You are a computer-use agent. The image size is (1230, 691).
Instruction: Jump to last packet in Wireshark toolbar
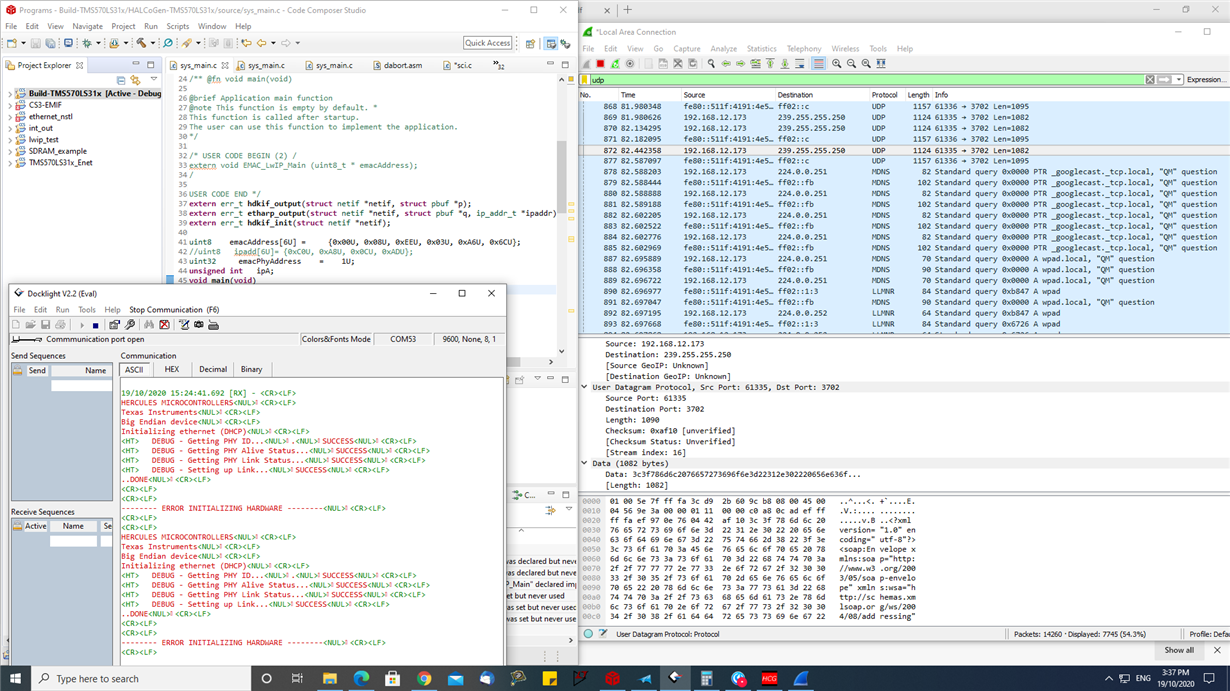coord(785,63)
